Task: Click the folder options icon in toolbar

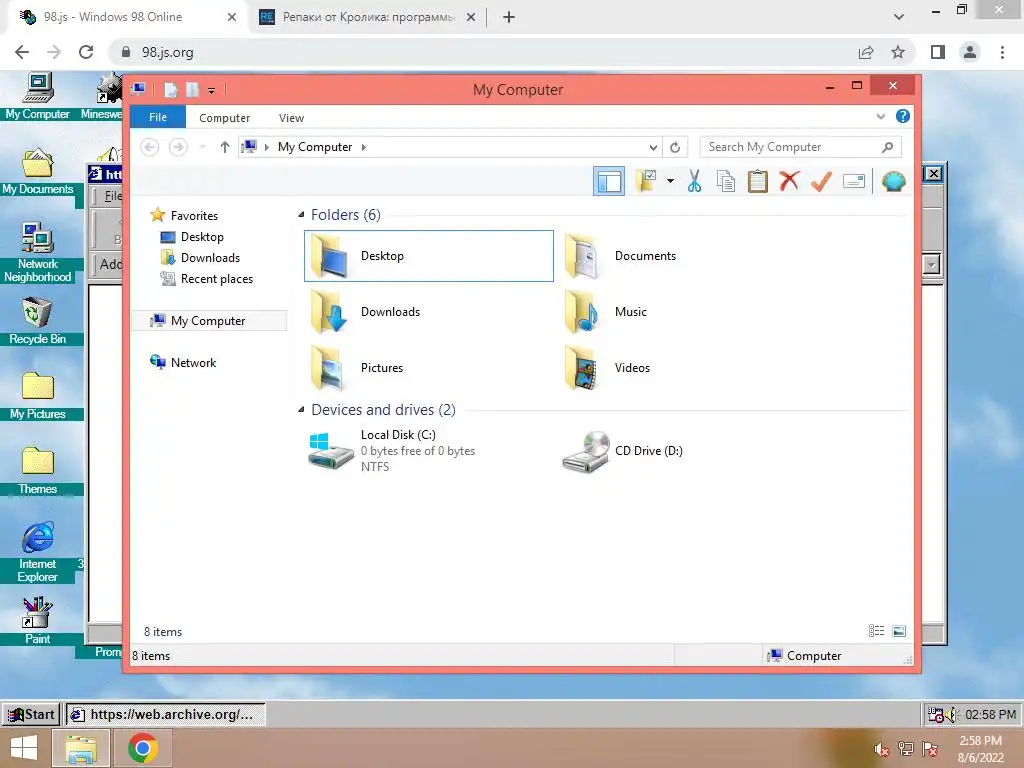Action: [x=646, y=181]
